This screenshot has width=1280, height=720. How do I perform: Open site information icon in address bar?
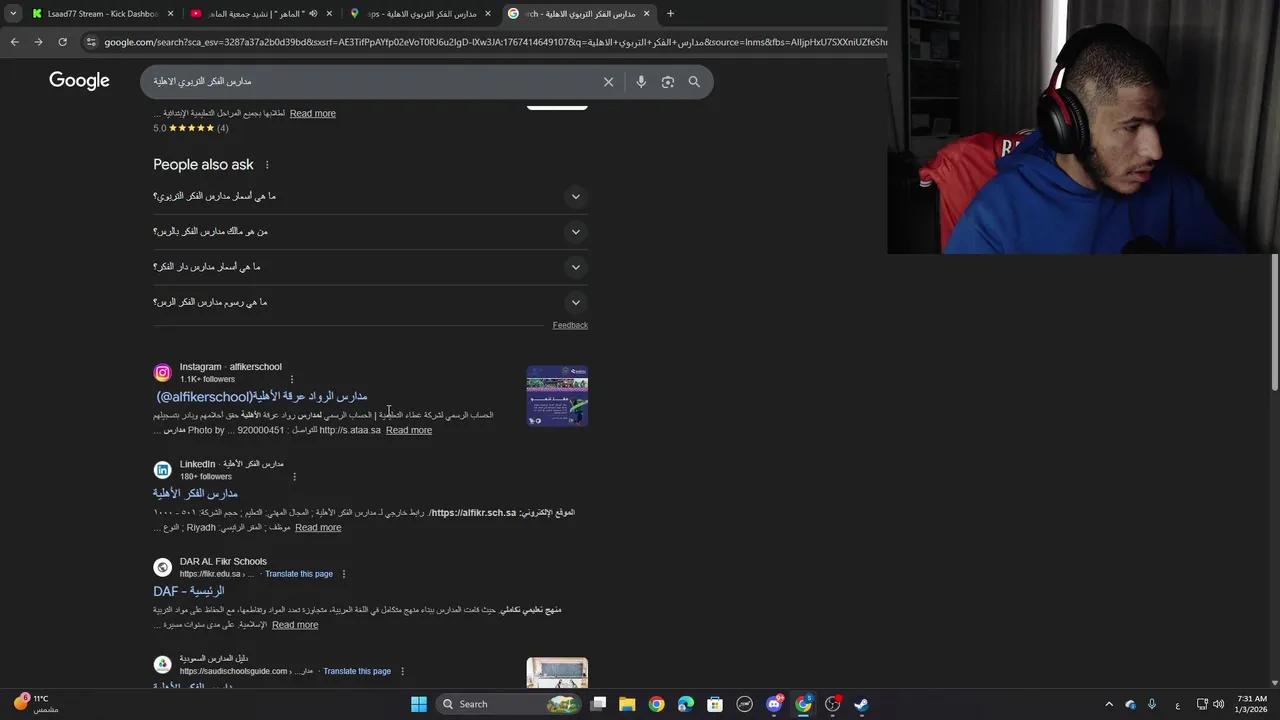(91, 42)
